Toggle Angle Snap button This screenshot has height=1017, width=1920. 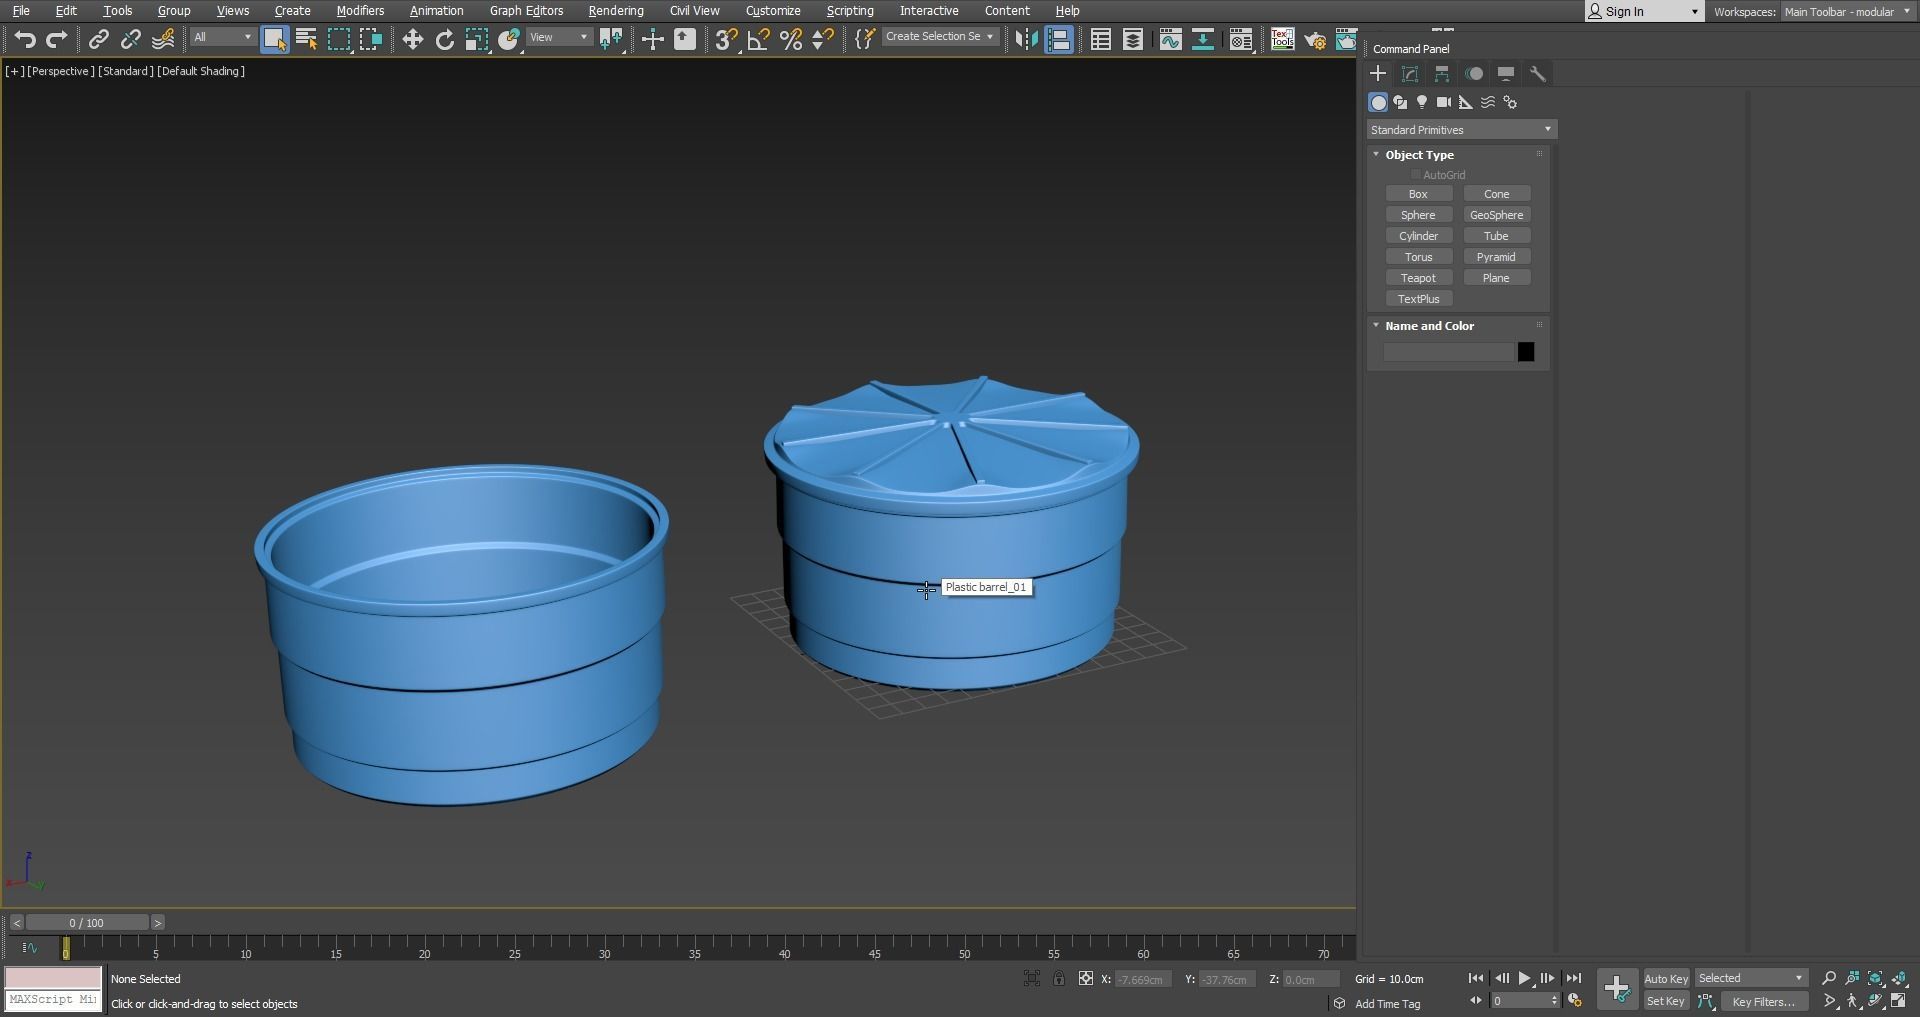758,39
